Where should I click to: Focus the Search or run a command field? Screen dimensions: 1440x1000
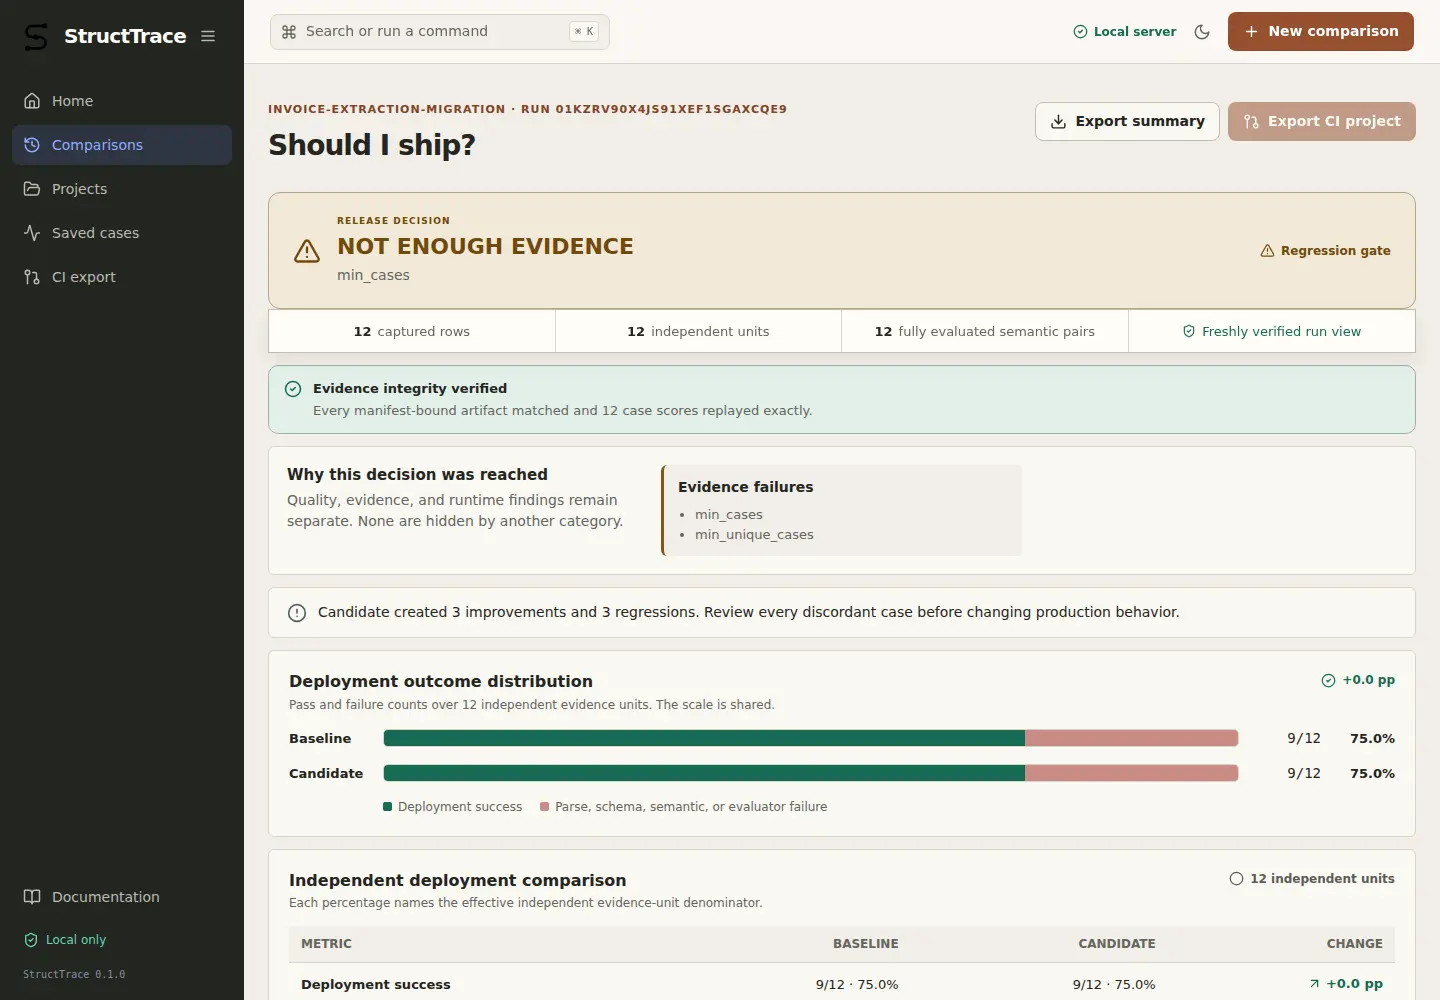coord(440,32)
